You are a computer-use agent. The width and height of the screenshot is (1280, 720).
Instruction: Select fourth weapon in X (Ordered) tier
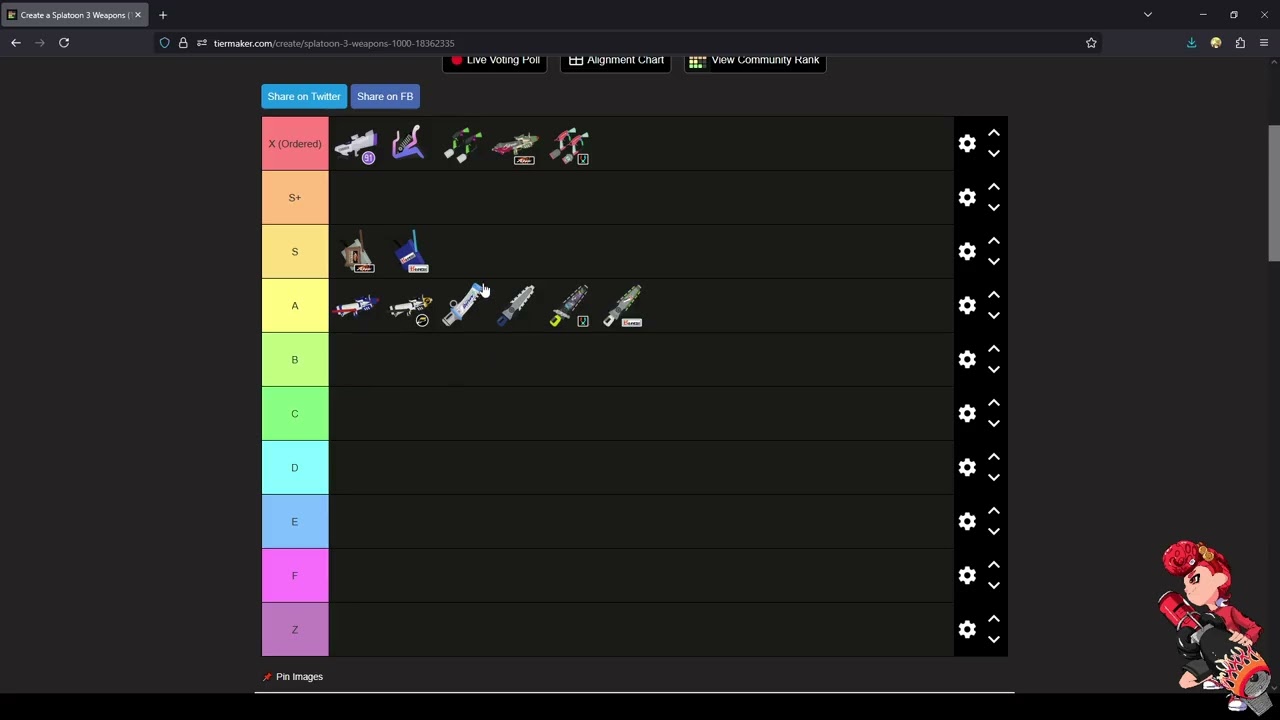[x=516, y=146]
